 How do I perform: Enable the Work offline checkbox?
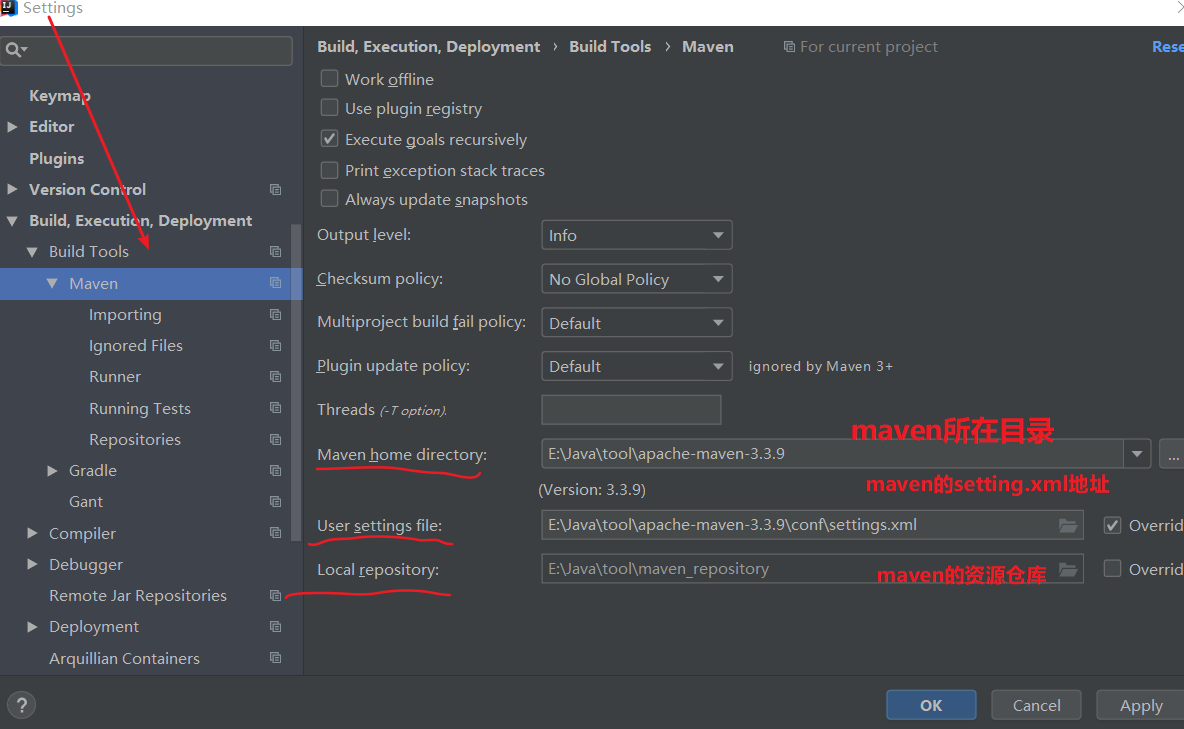pos(329,78)
